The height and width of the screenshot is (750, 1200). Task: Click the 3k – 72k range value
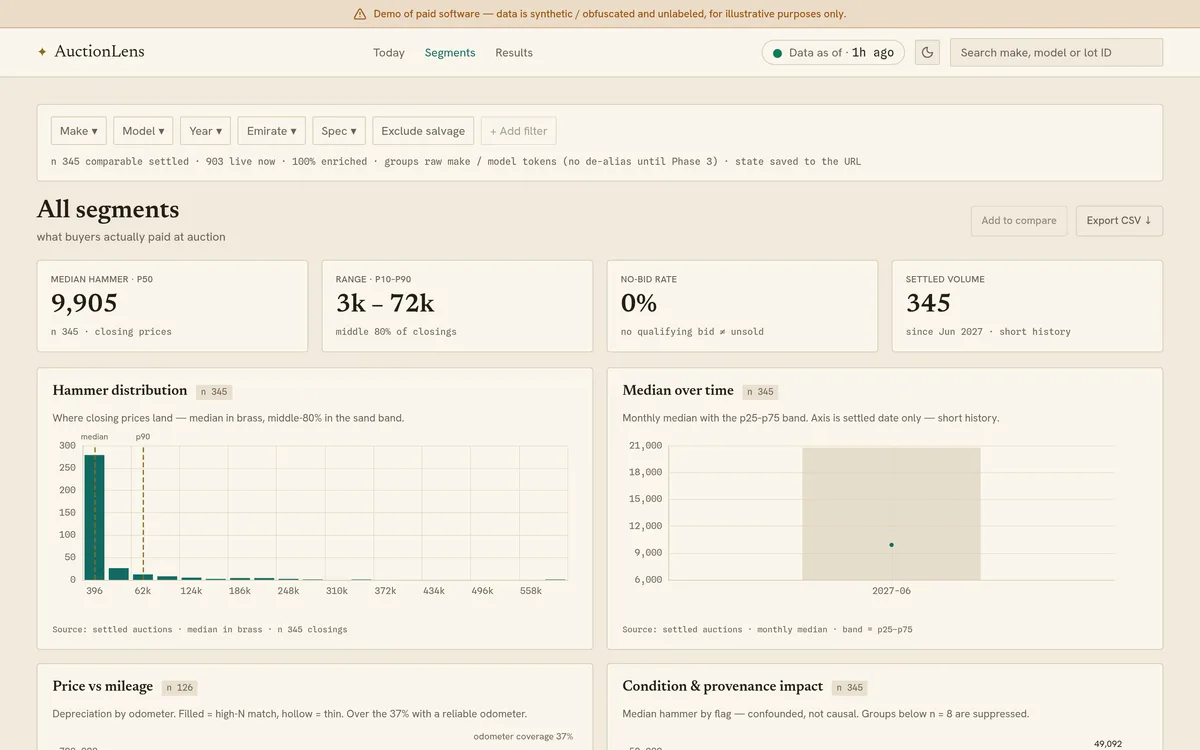click(x=385, y=303)
